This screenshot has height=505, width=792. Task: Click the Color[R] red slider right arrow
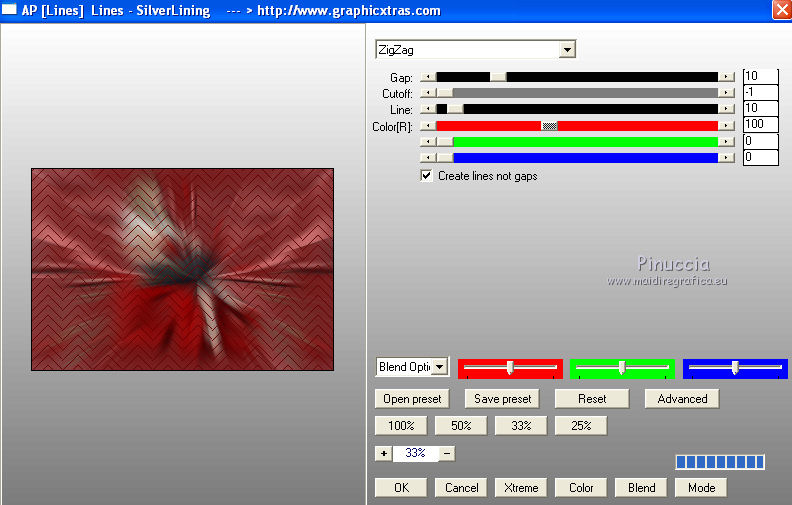726,126
